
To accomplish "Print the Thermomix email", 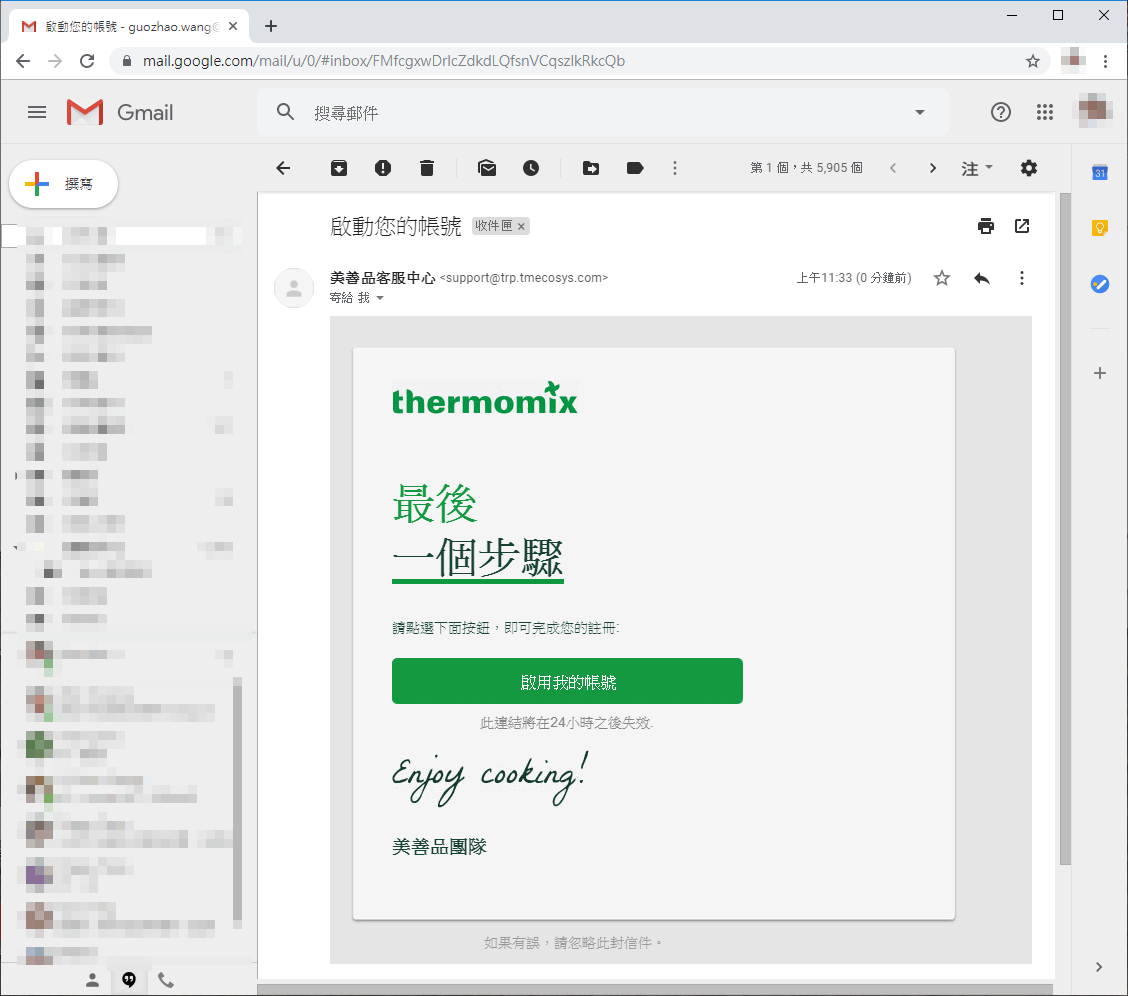I will pos(986,226).
